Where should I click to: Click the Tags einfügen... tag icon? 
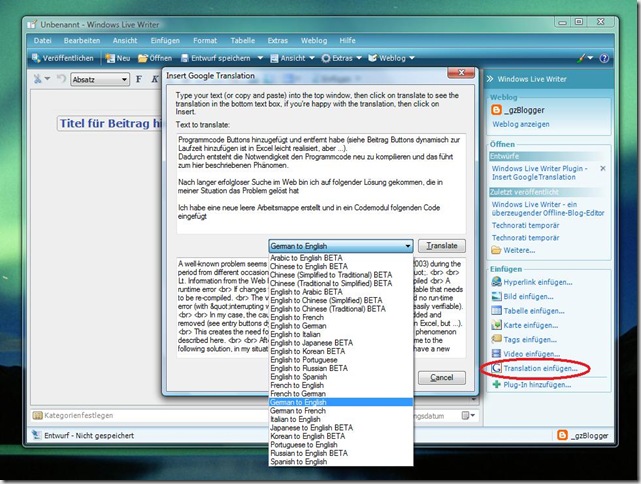pyautogui.click(x=496, y=339)
